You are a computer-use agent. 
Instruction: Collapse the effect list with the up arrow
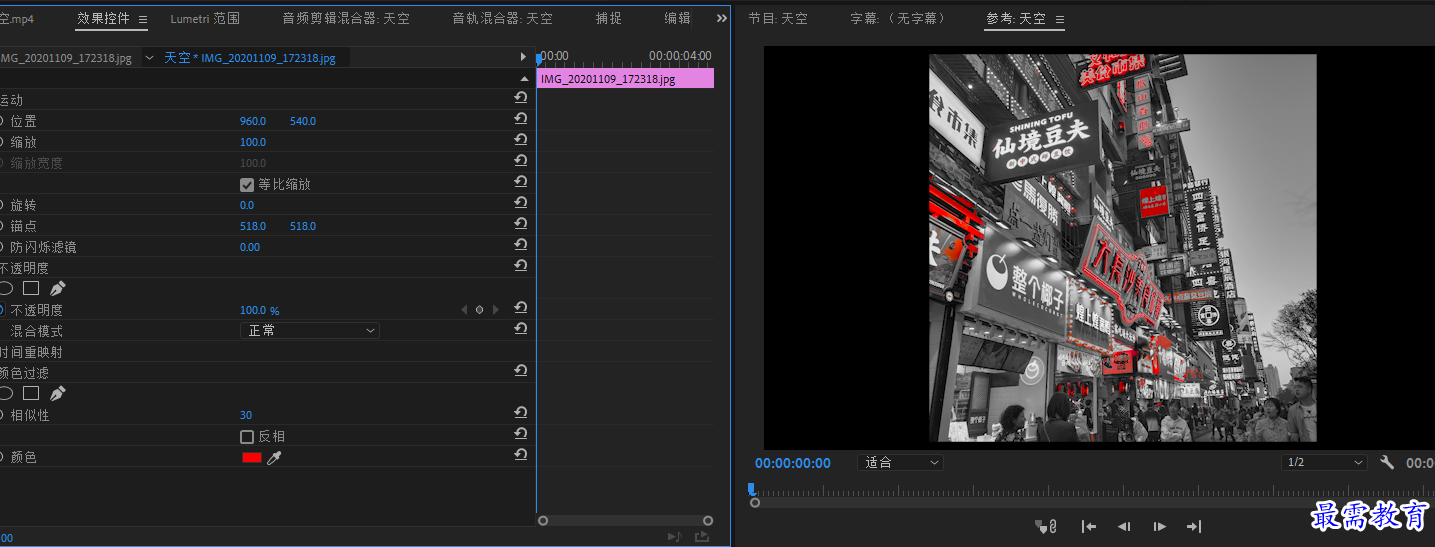tap(524, 78)
